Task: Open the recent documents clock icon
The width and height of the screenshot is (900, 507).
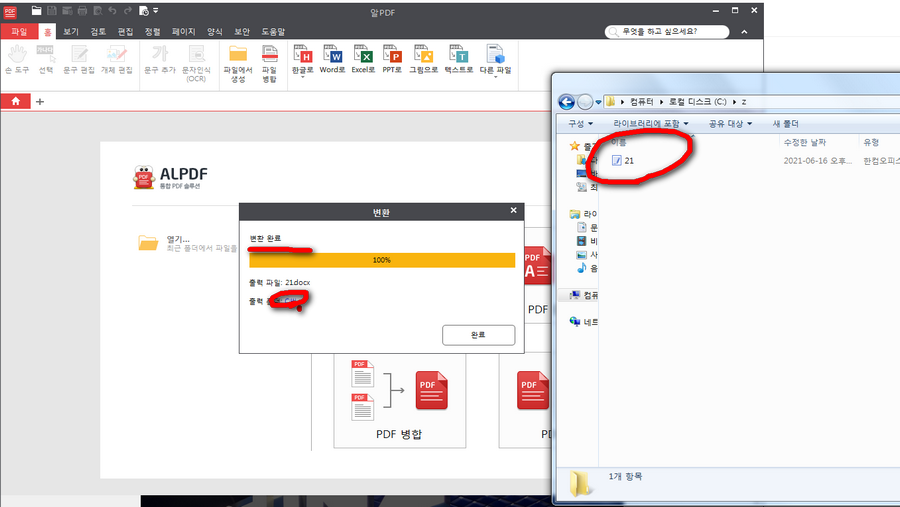Action: [143, 10]
